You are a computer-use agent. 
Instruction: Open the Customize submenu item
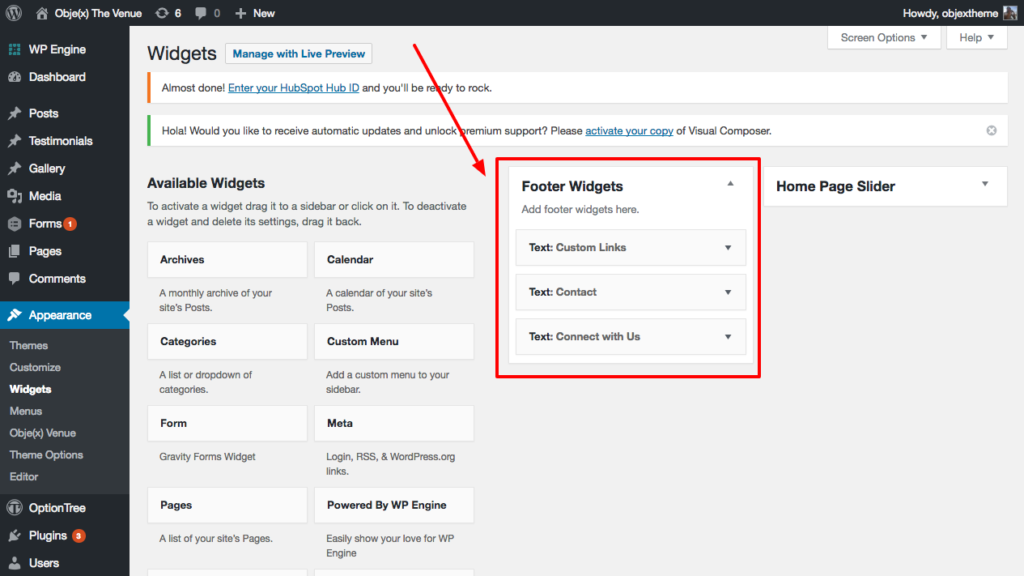click(35, 368)
